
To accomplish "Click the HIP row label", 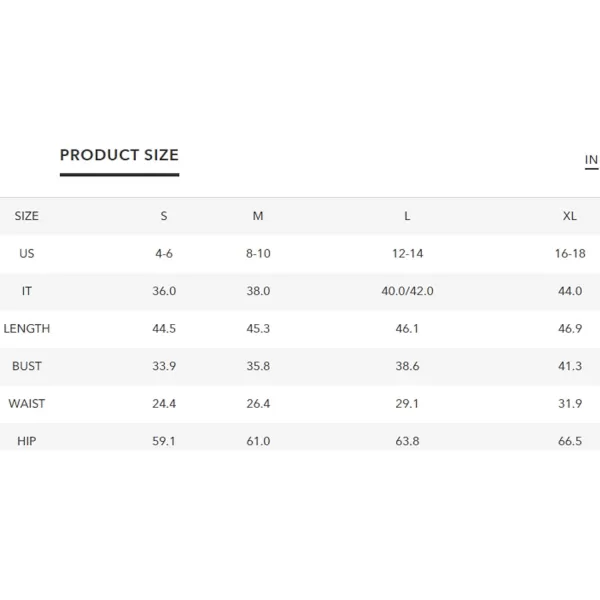I will click(26, 441).
